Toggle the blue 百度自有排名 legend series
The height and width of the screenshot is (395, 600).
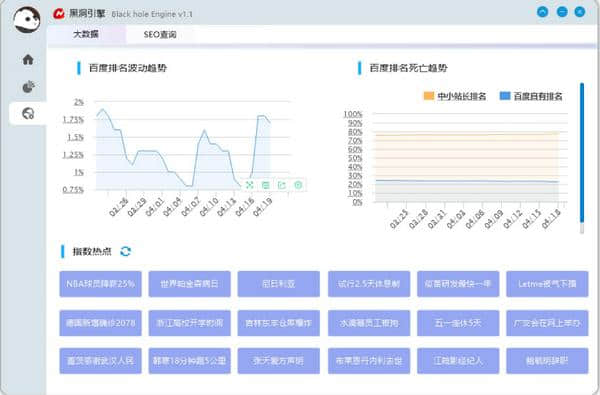click(x=531, y=96)
